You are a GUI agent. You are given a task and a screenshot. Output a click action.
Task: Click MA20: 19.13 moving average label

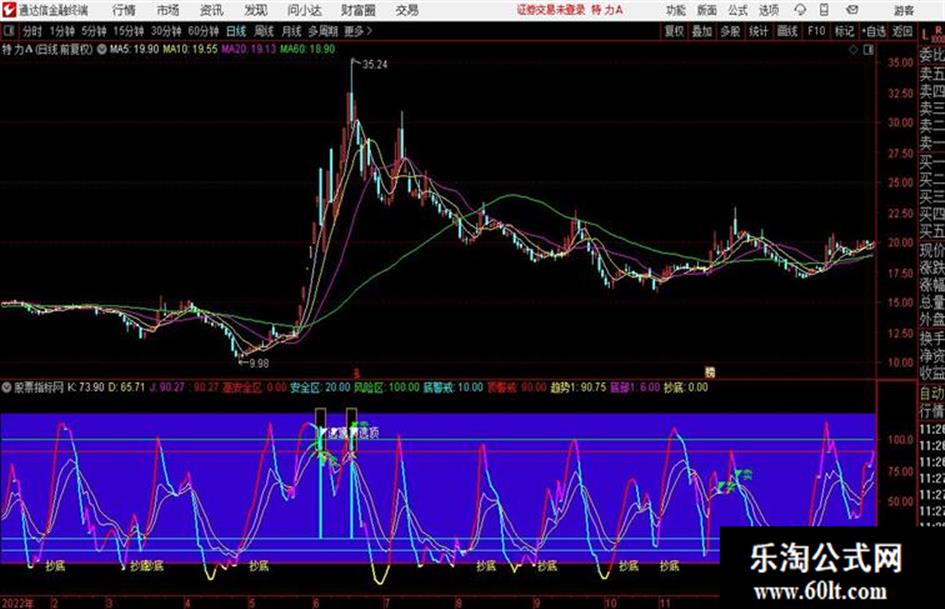(x=248, y=49)
